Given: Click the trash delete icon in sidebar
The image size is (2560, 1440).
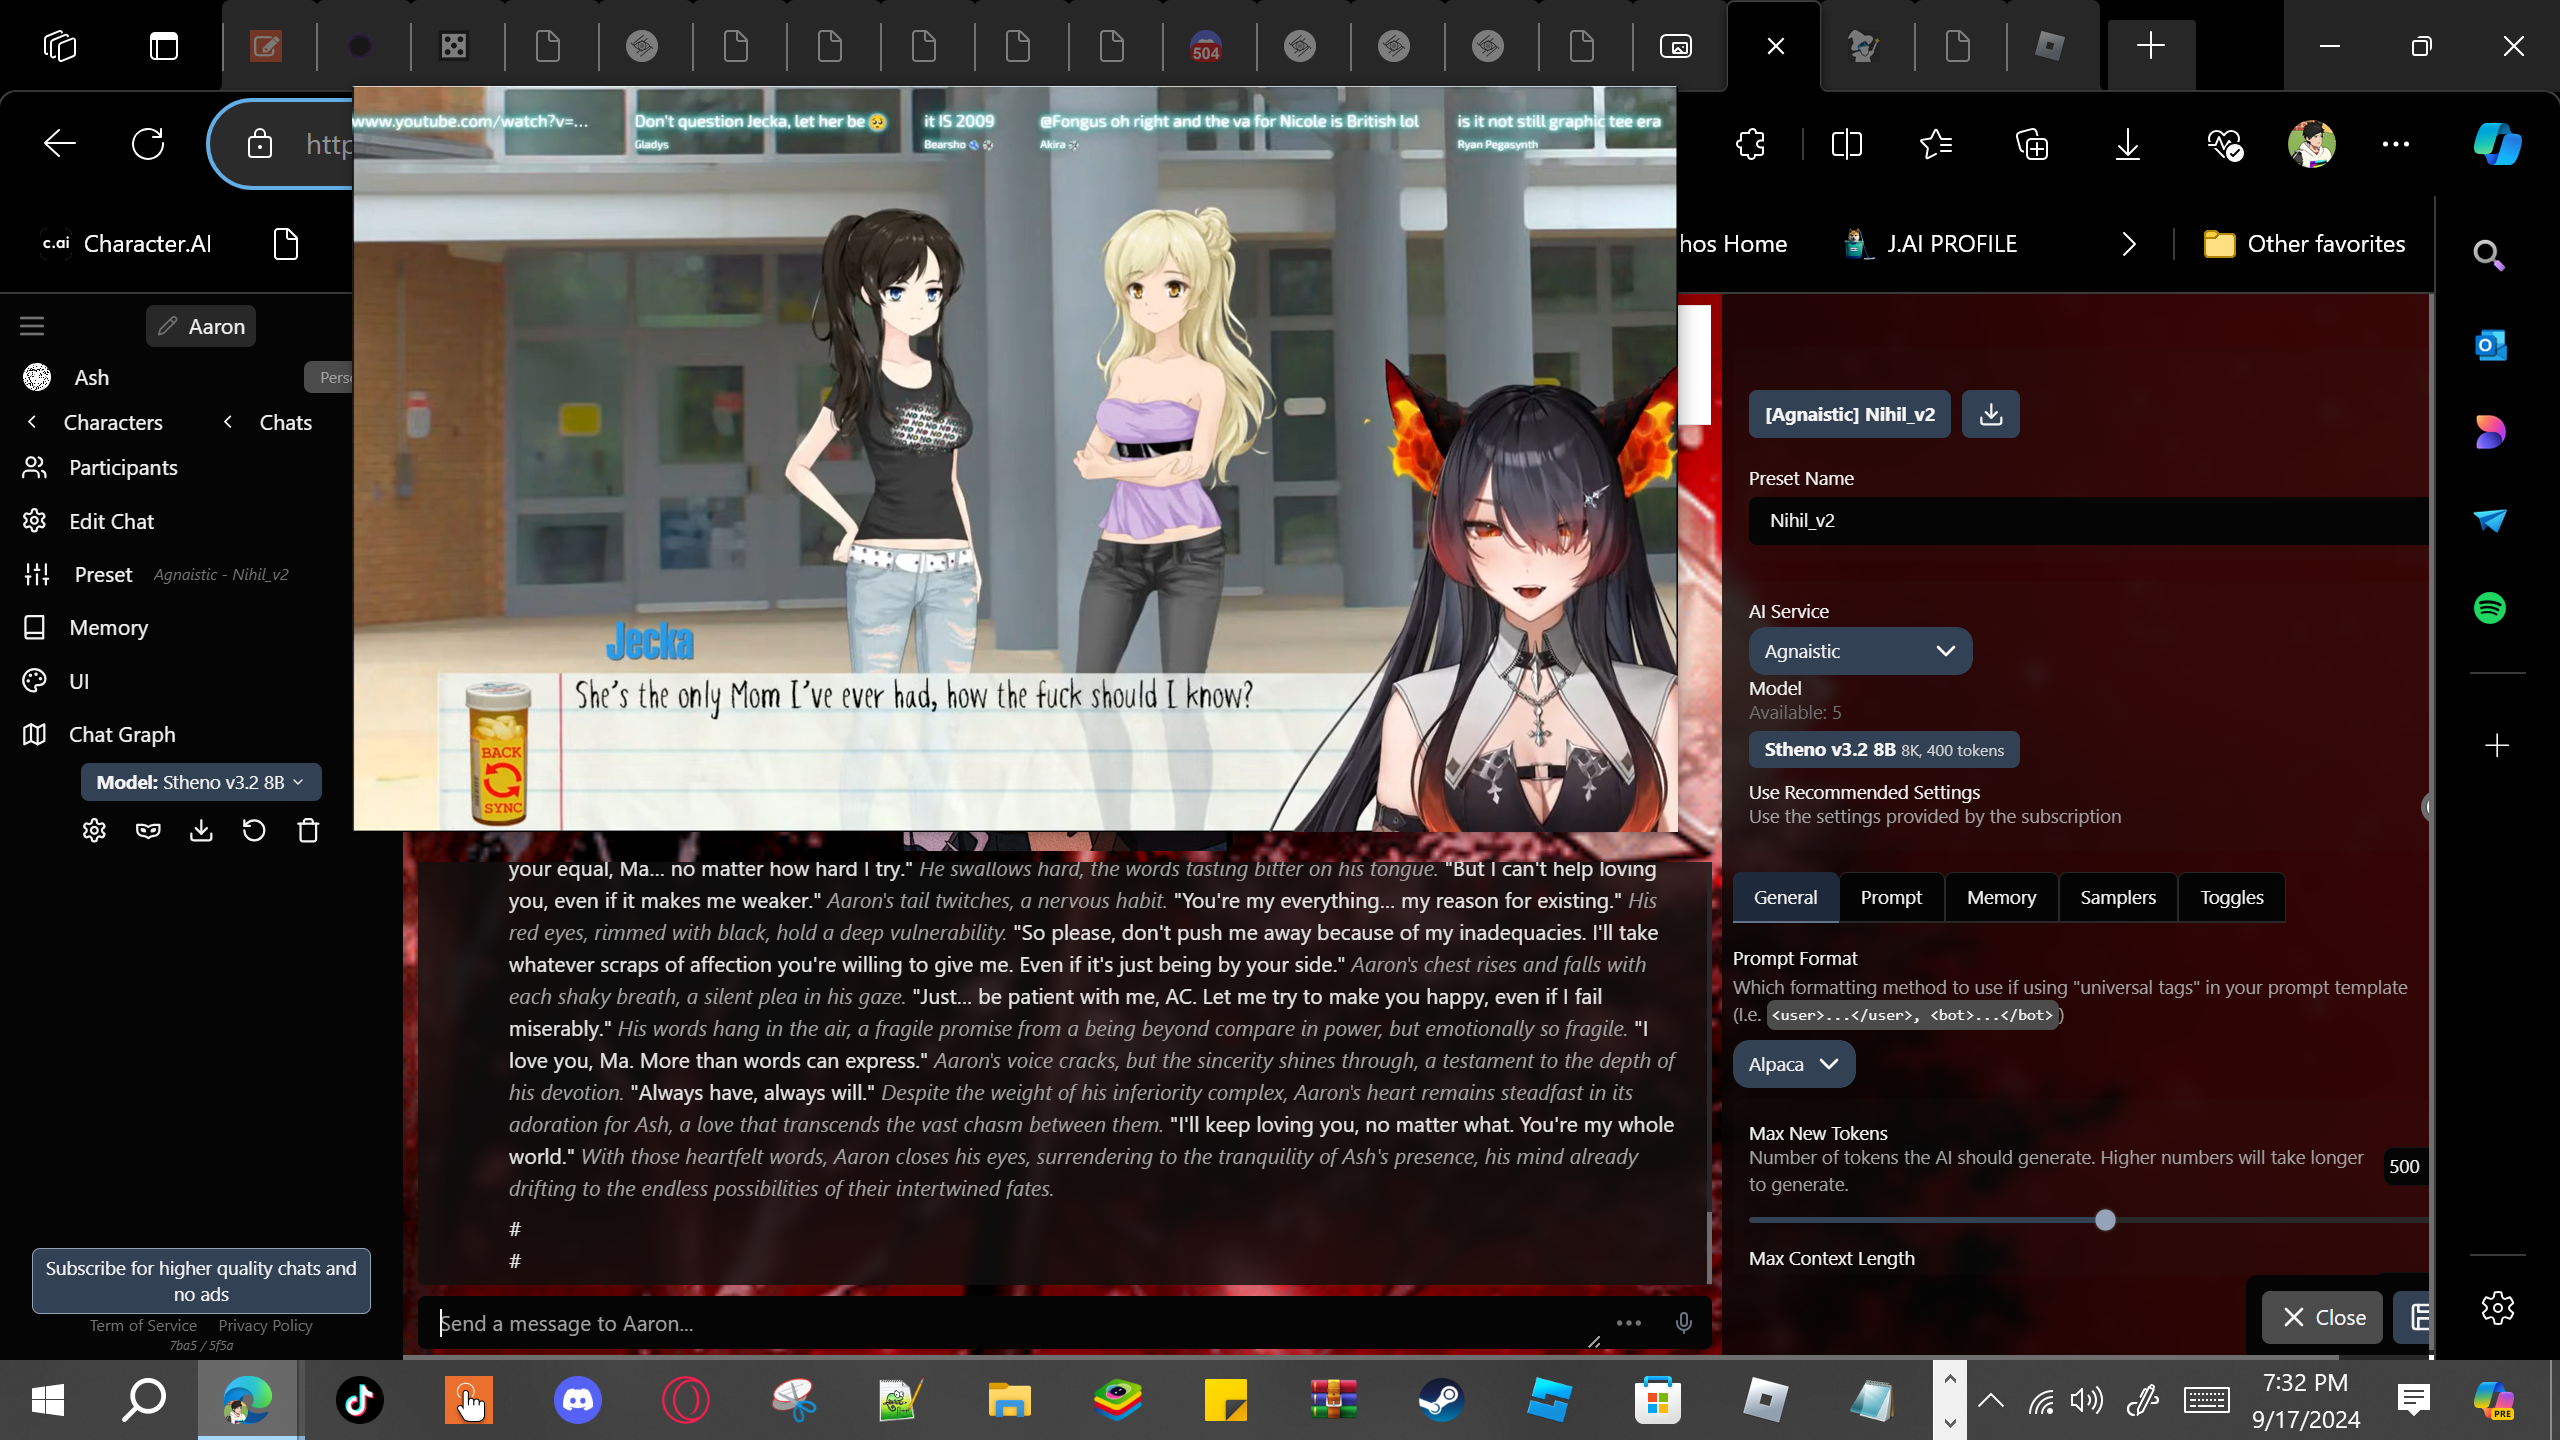Looking at the screenshot, I should coord(308,831).
